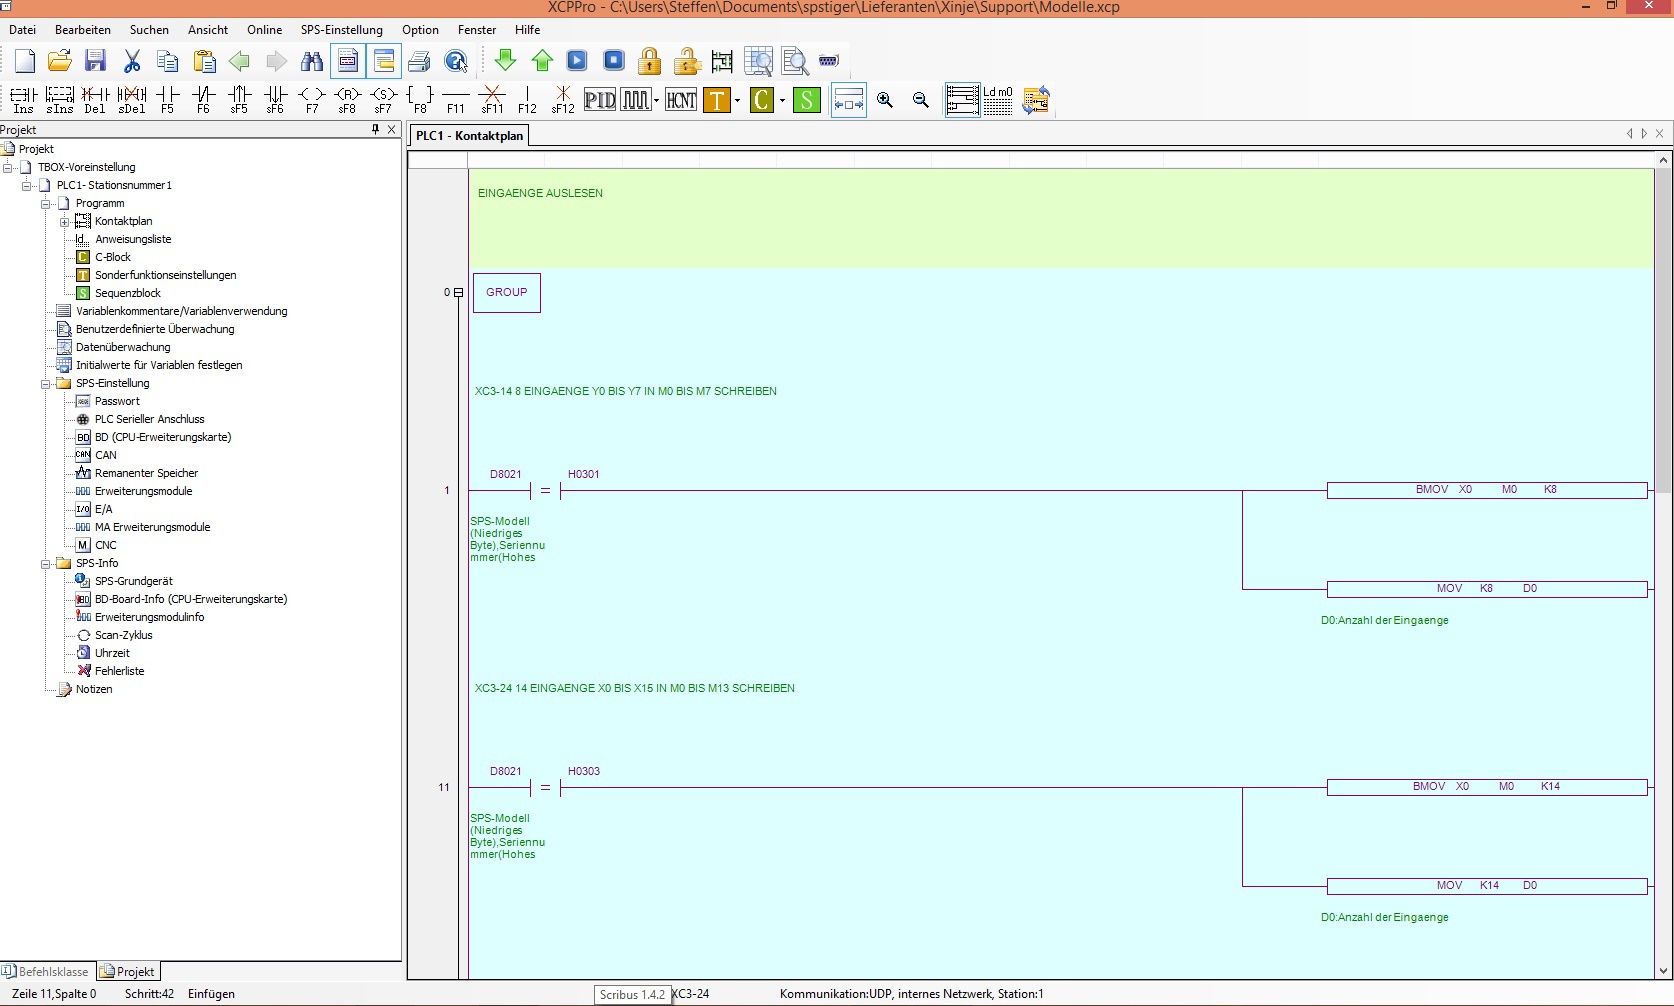The image size is (1674, 1006).
Task: Toggle the ladder diagram view button
Action: pyautogui.click(x=962, y=100)
